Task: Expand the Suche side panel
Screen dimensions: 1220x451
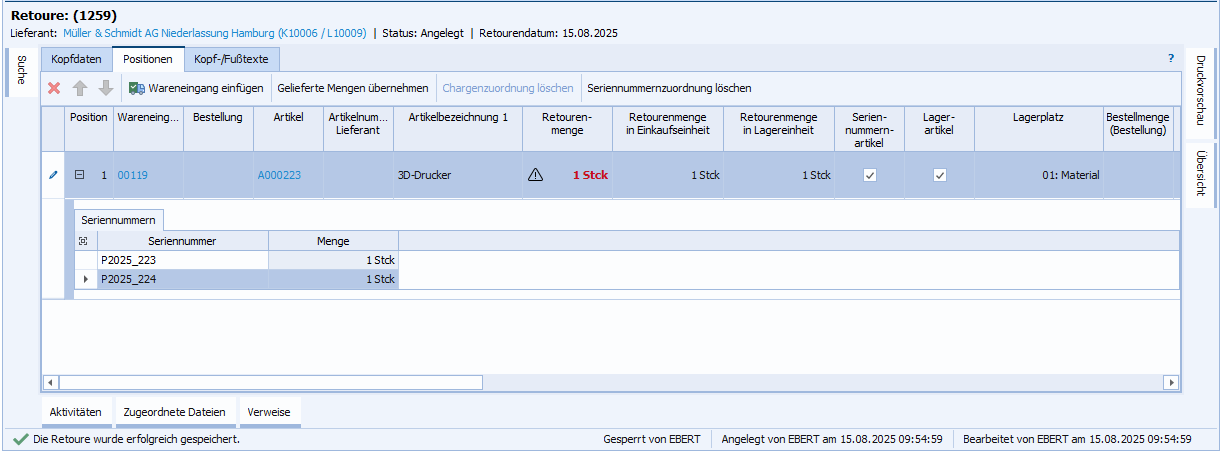Action: pos(21,70)
